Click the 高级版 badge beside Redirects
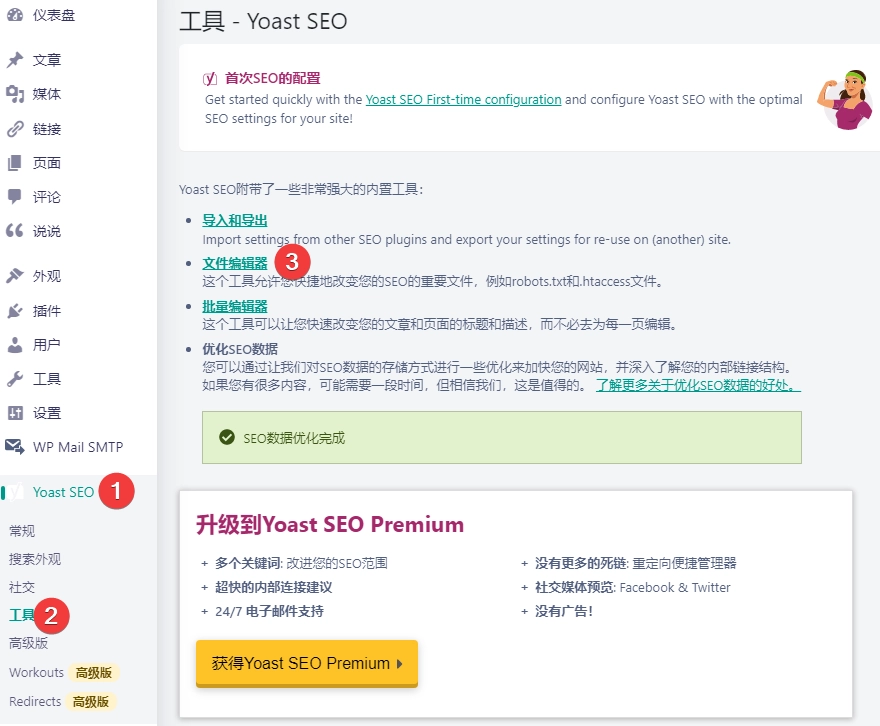The height and width of the screenshot is (726, 880). tap(91, 701)
